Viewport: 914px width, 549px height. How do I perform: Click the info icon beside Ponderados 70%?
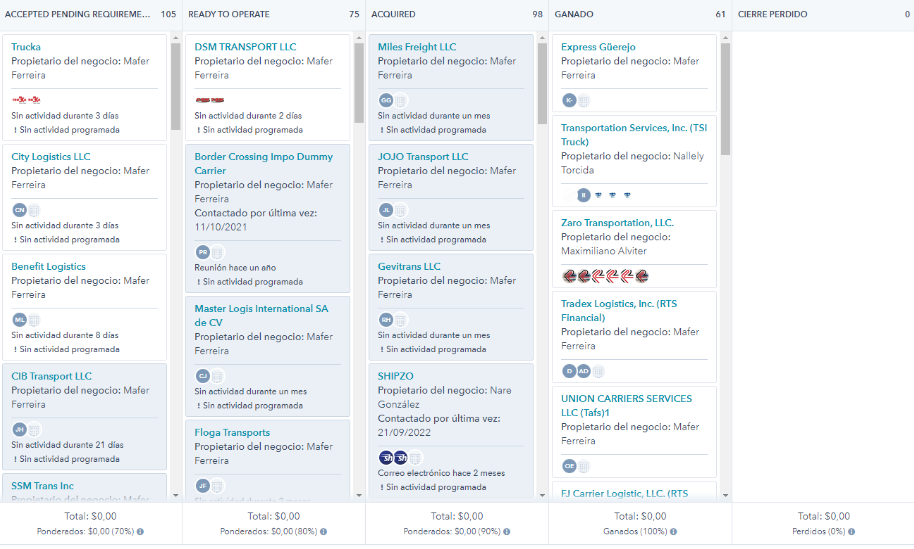[x=140, y=532]
